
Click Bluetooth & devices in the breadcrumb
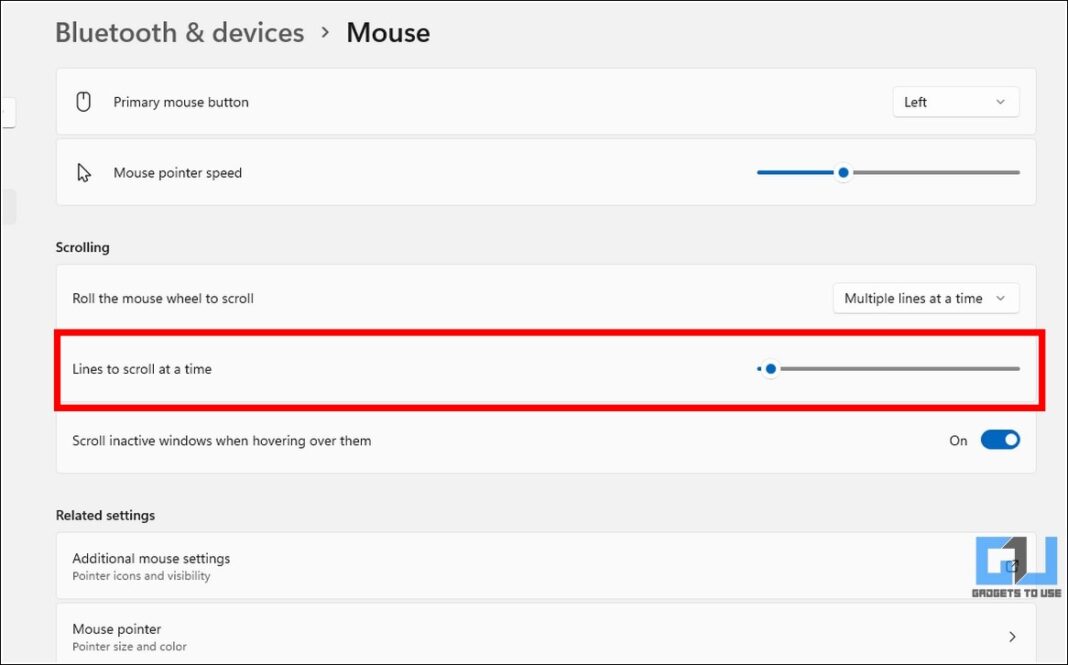coord(179,33)
